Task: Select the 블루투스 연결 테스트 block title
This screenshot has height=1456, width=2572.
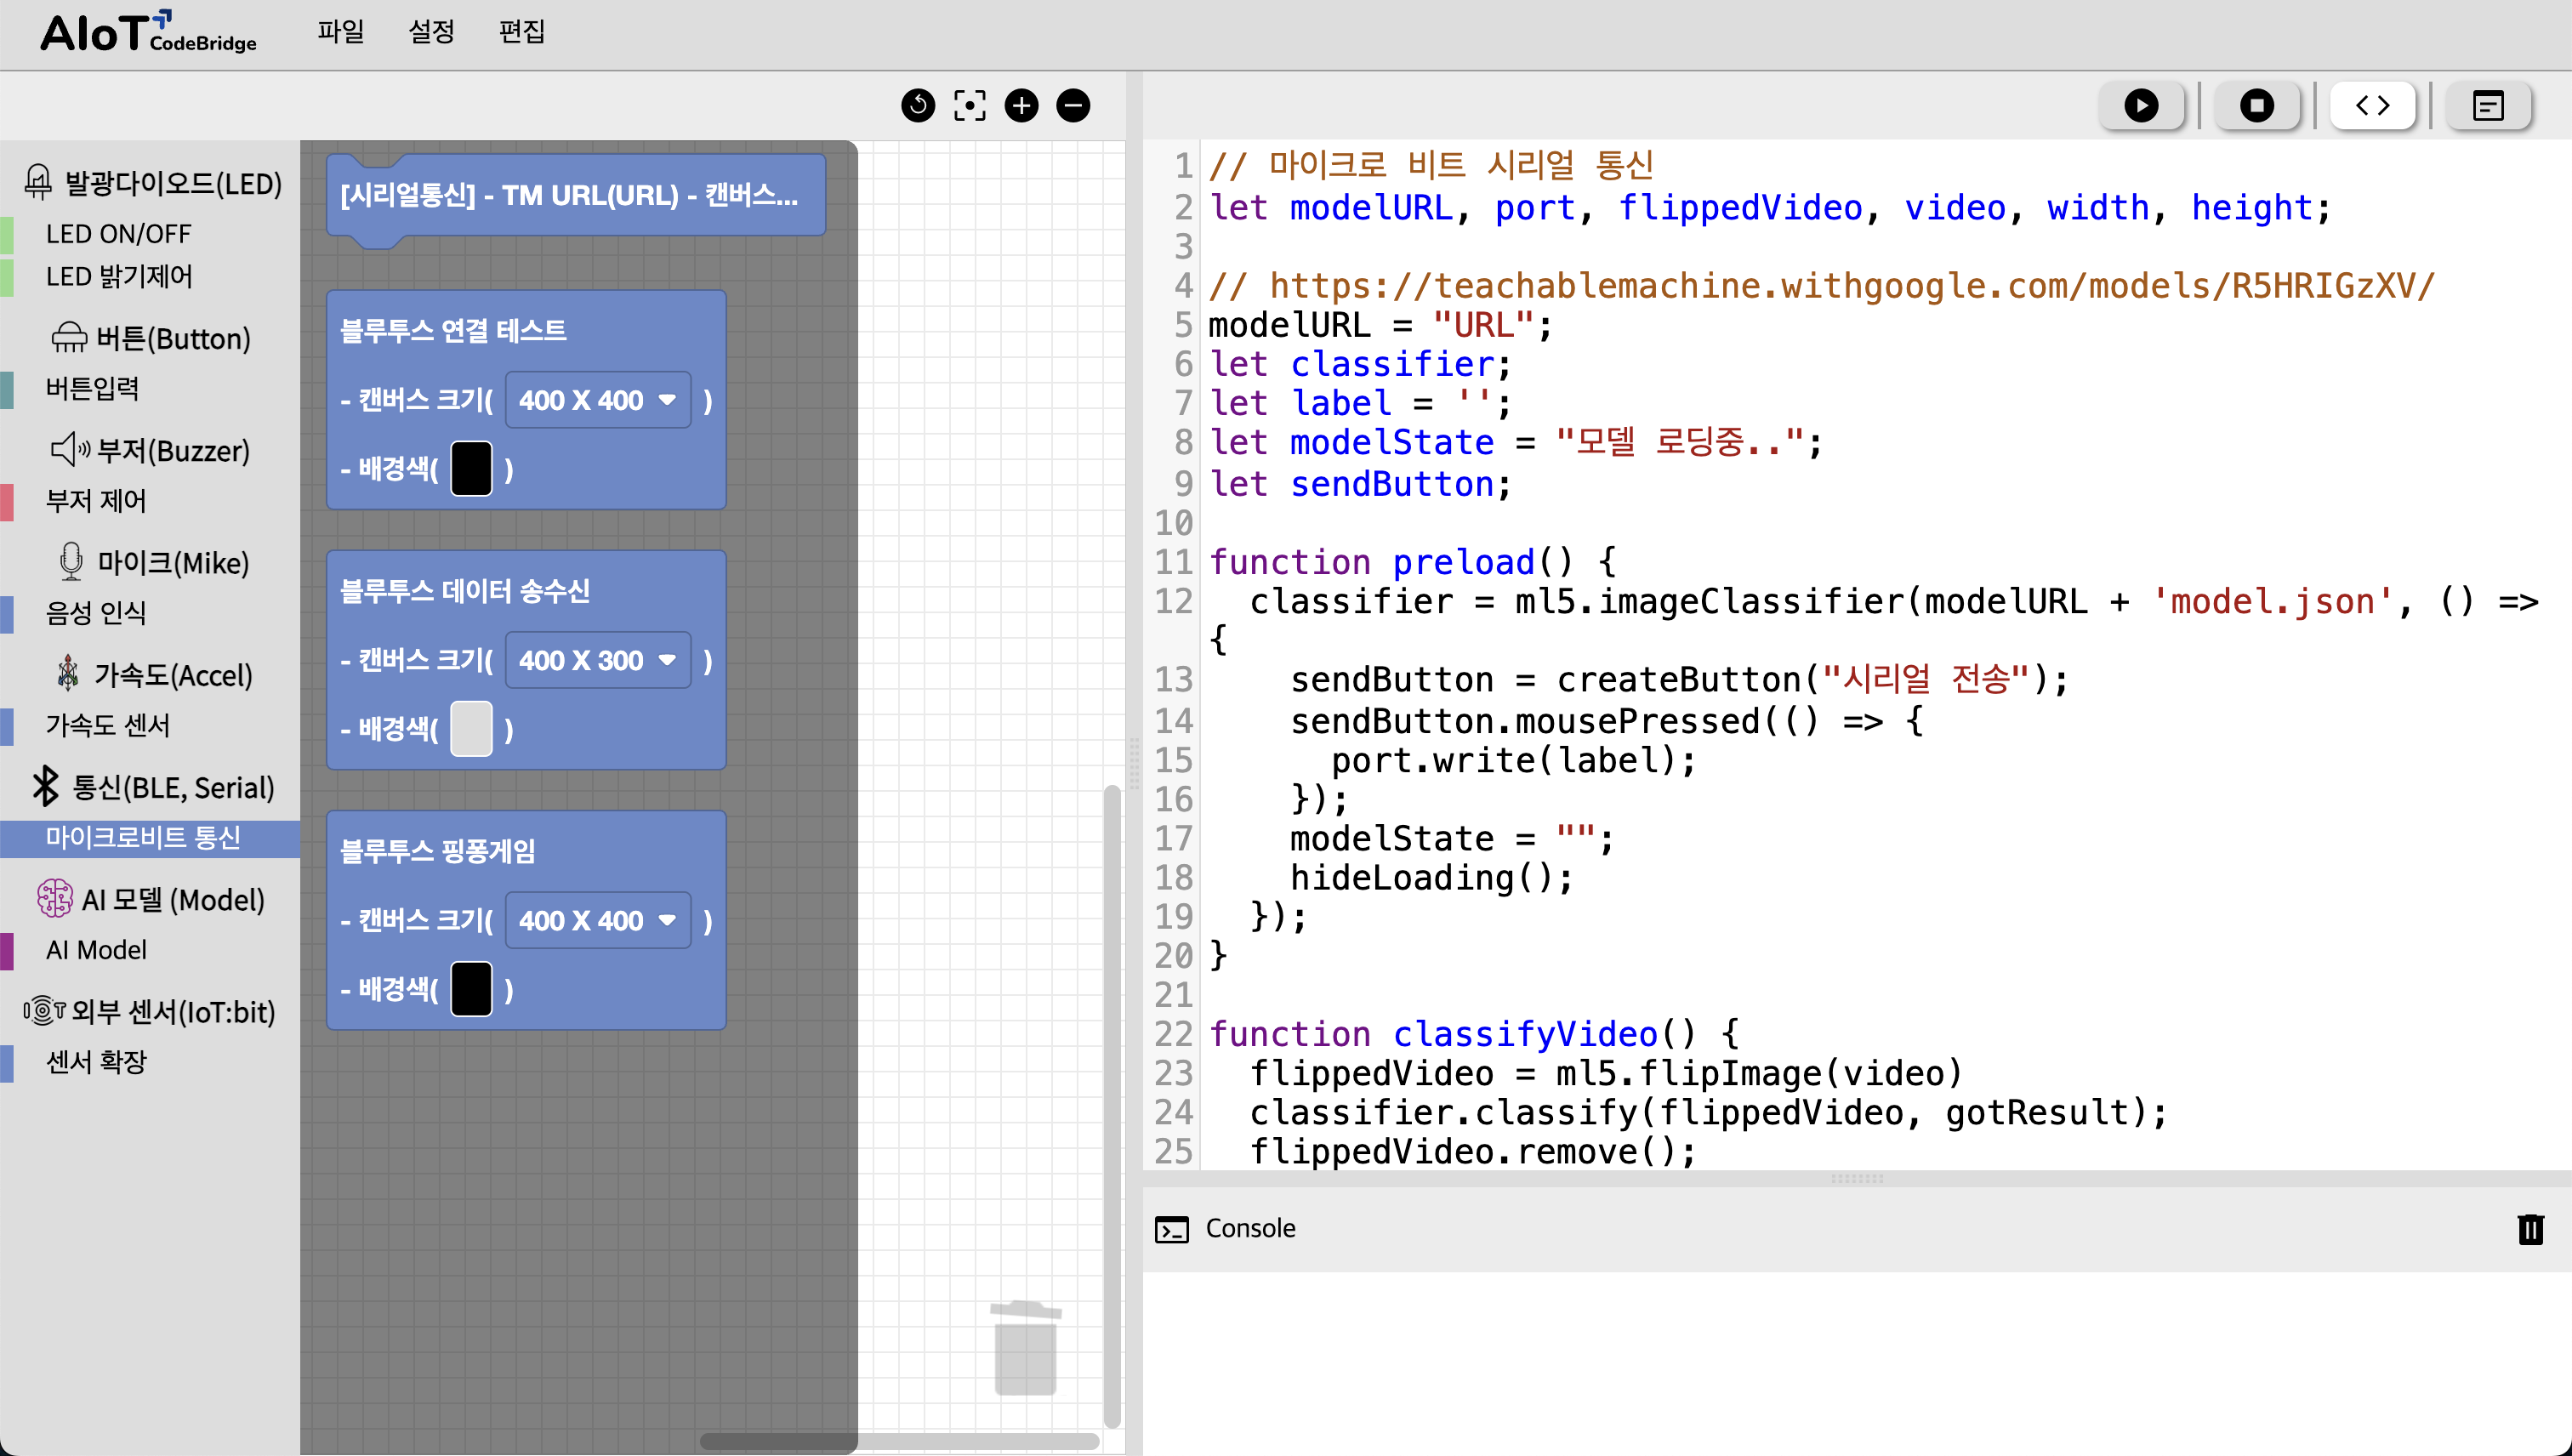Action: 453,330
